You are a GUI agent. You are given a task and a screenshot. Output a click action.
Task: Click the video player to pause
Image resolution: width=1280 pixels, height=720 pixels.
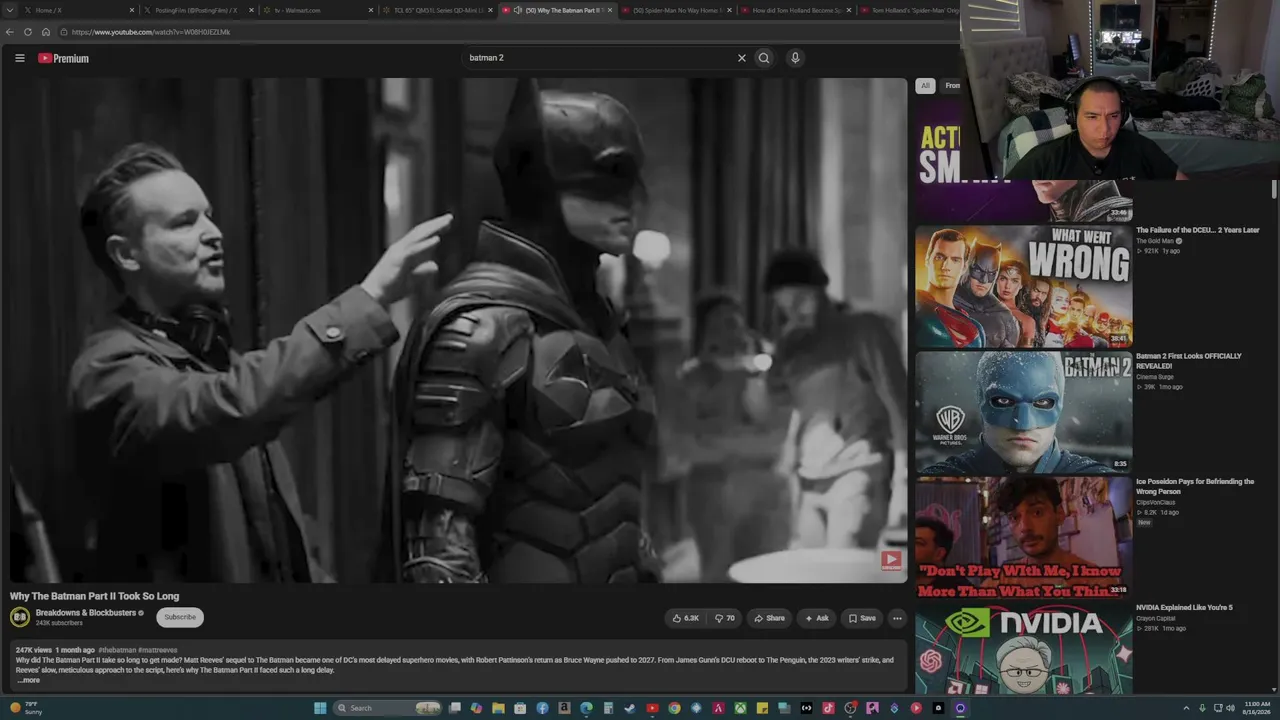[x=458, y=330]
